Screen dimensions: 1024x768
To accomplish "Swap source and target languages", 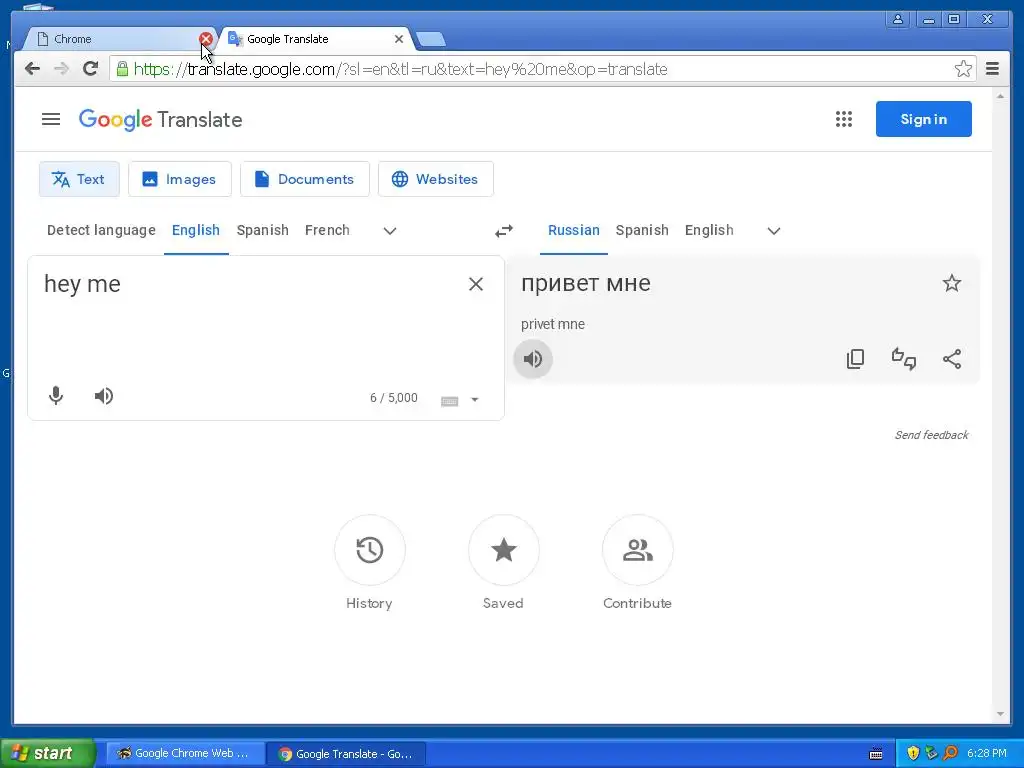I will (504, 231).
